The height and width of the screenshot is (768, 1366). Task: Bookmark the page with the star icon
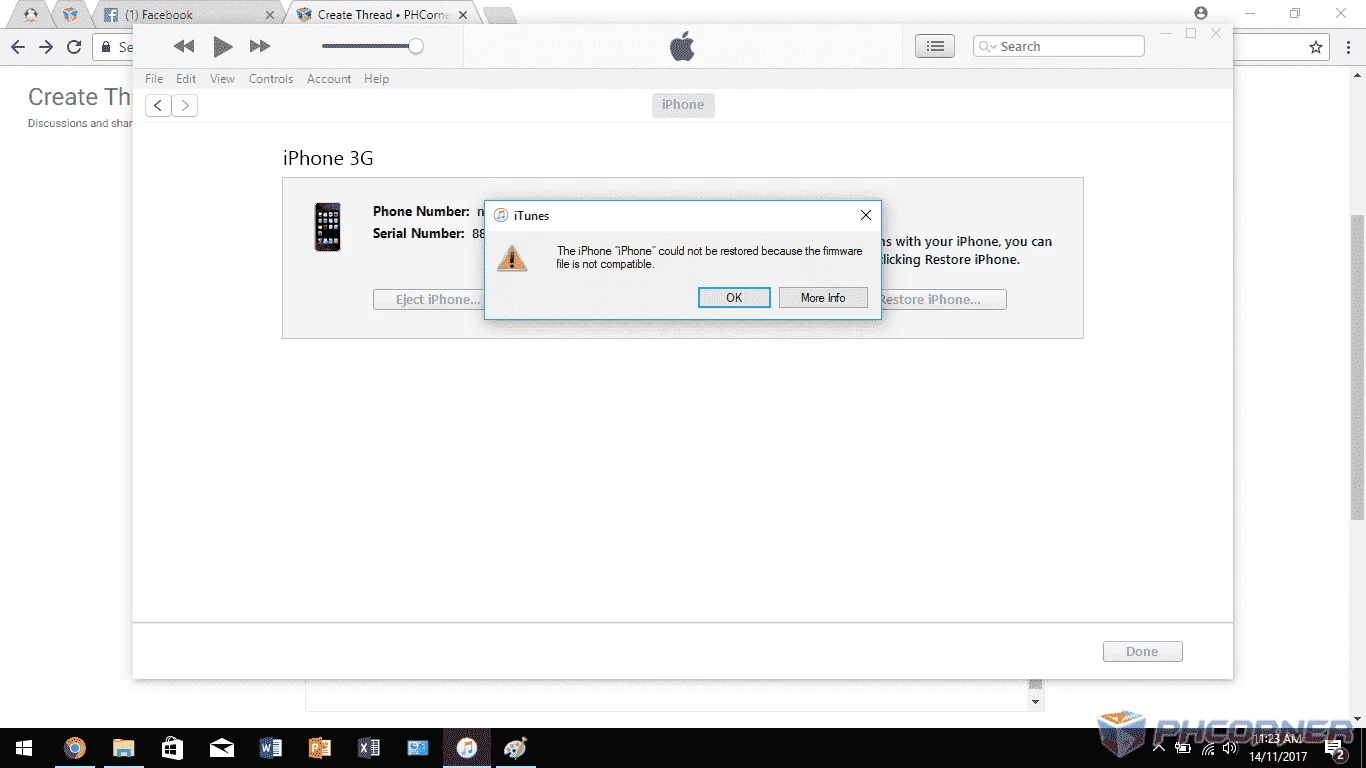(1316, 47)
